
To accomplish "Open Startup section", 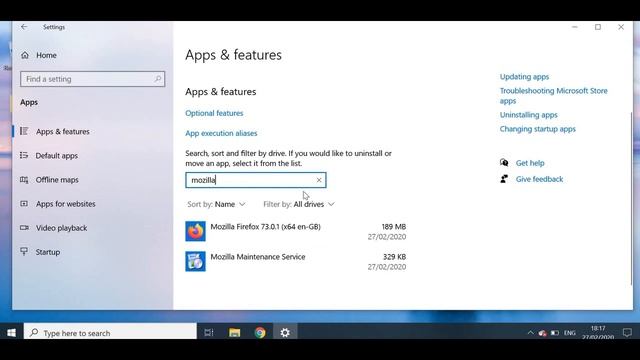I will point(48,252).
